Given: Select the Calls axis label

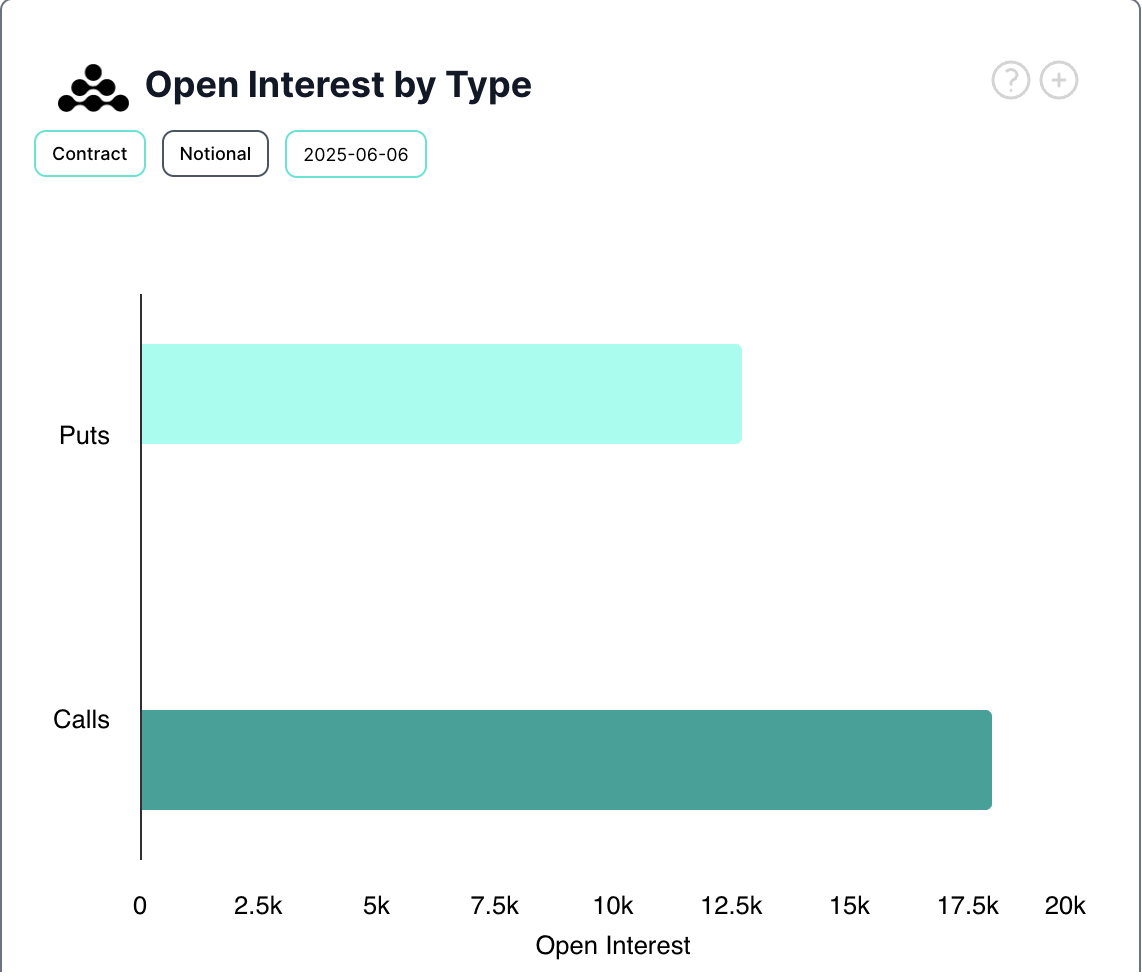Looking at the screenshot, I should 82,720.
